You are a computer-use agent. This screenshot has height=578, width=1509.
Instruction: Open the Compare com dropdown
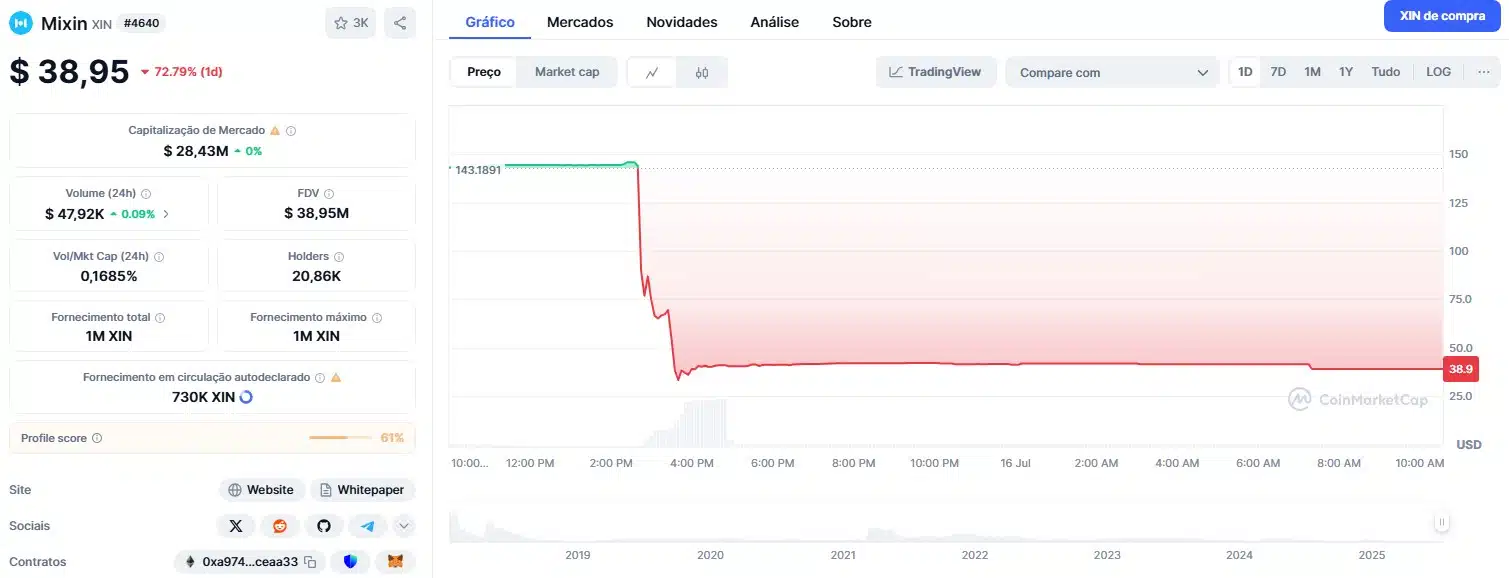coord(1112,73)
